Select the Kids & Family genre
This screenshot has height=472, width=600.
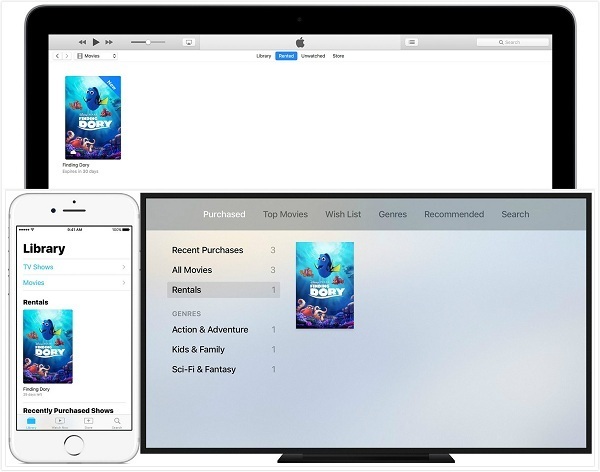pyautogui.click(x=223, y=350)
